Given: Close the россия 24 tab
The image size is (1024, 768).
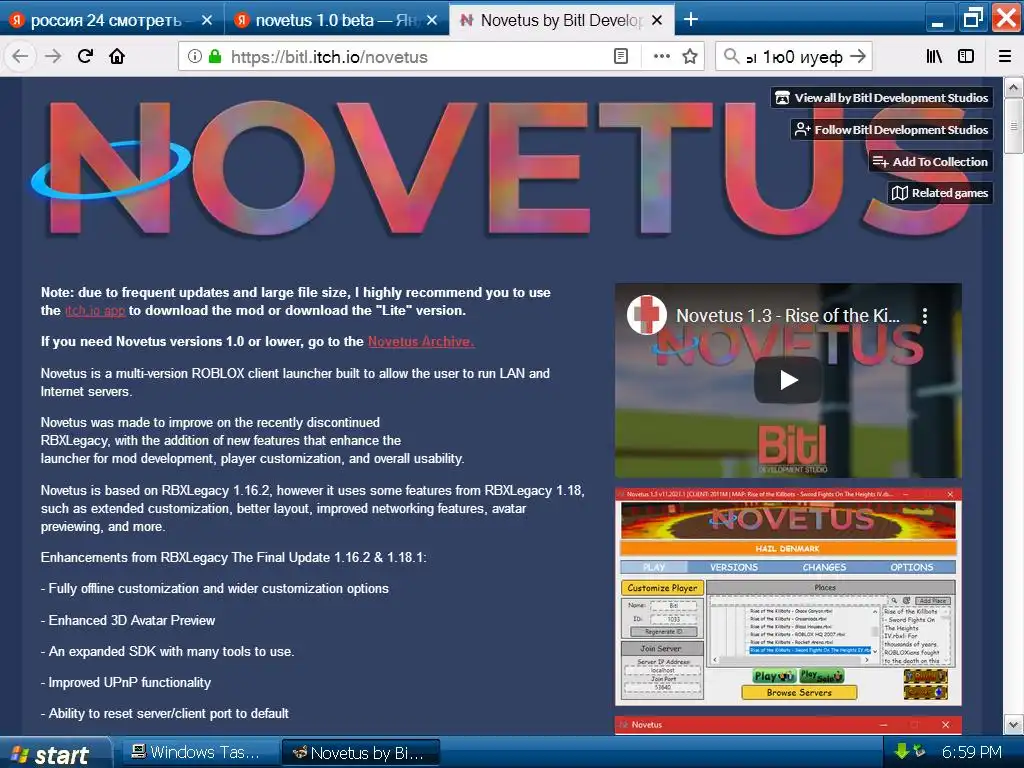Looking at the screenshot, I should click(206, 20).
